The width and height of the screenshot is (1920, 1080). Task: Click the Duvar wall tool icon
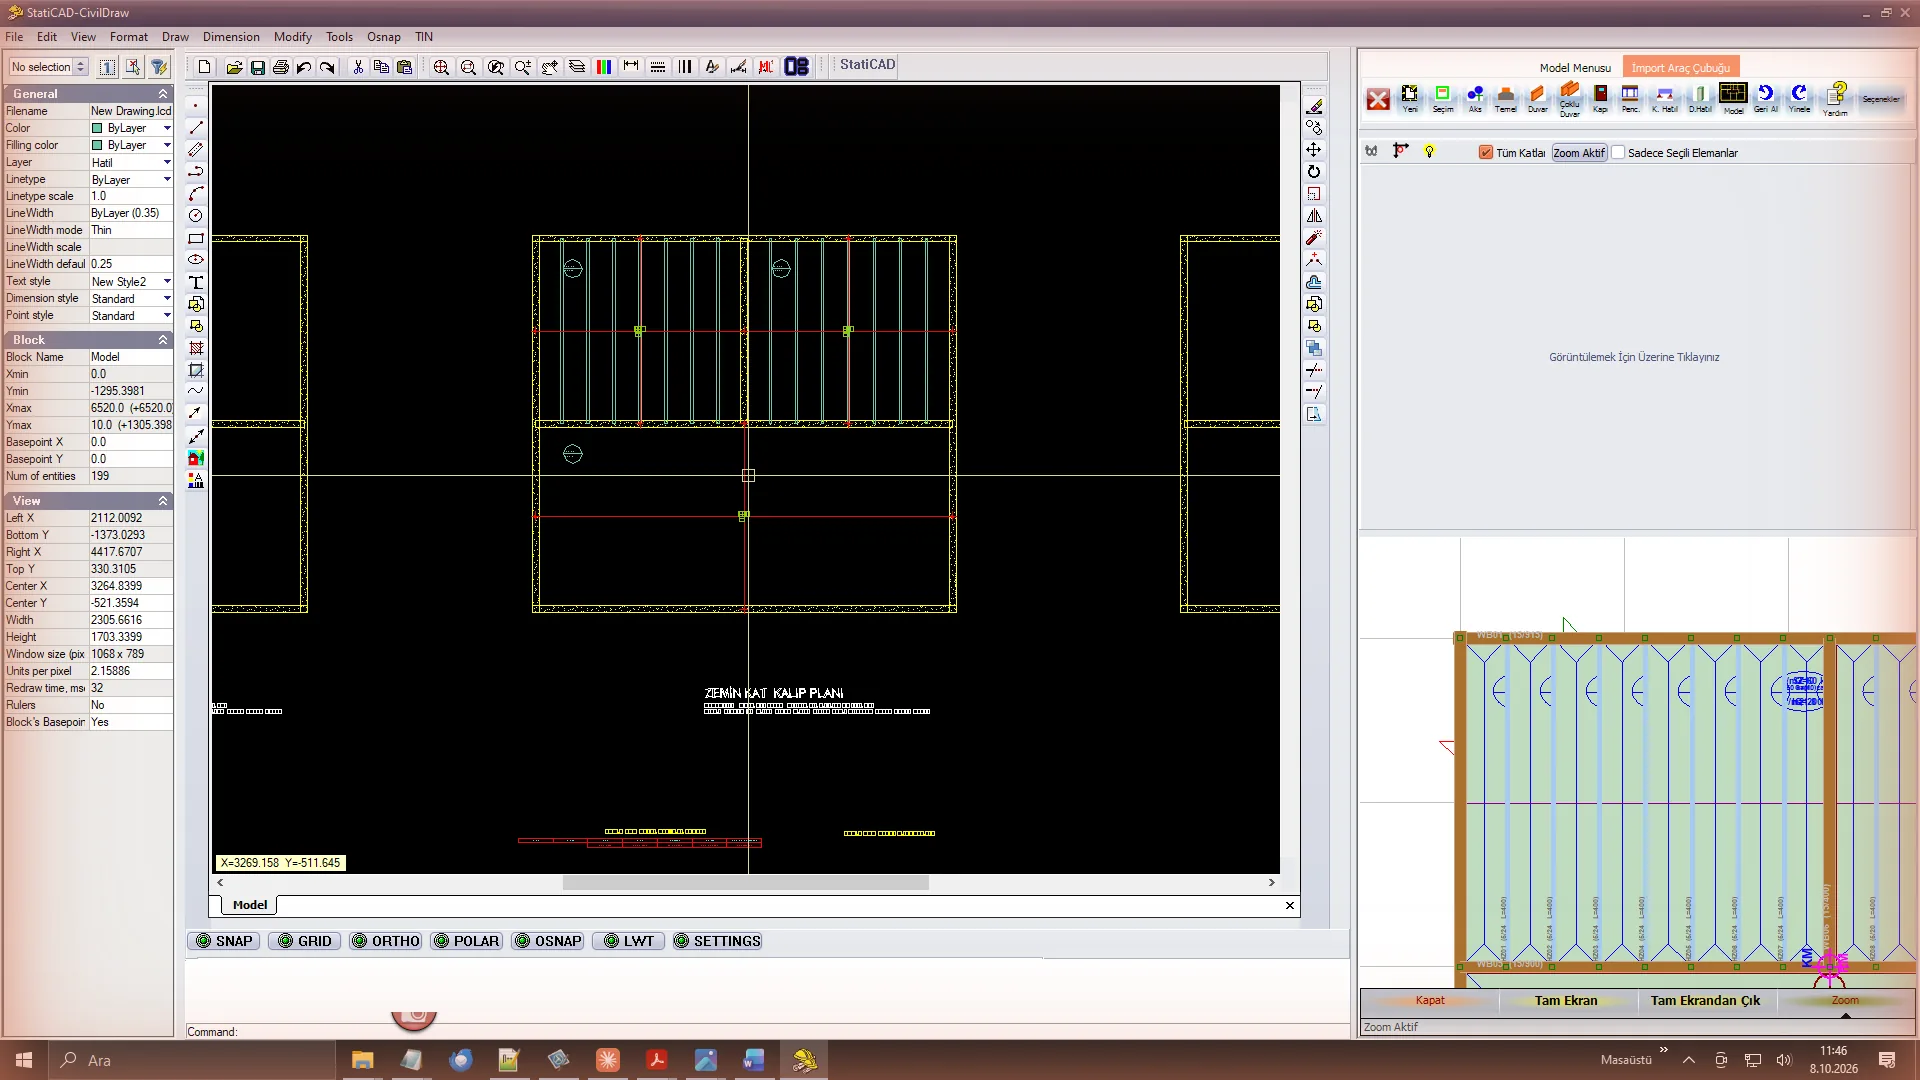(1538, 97)
